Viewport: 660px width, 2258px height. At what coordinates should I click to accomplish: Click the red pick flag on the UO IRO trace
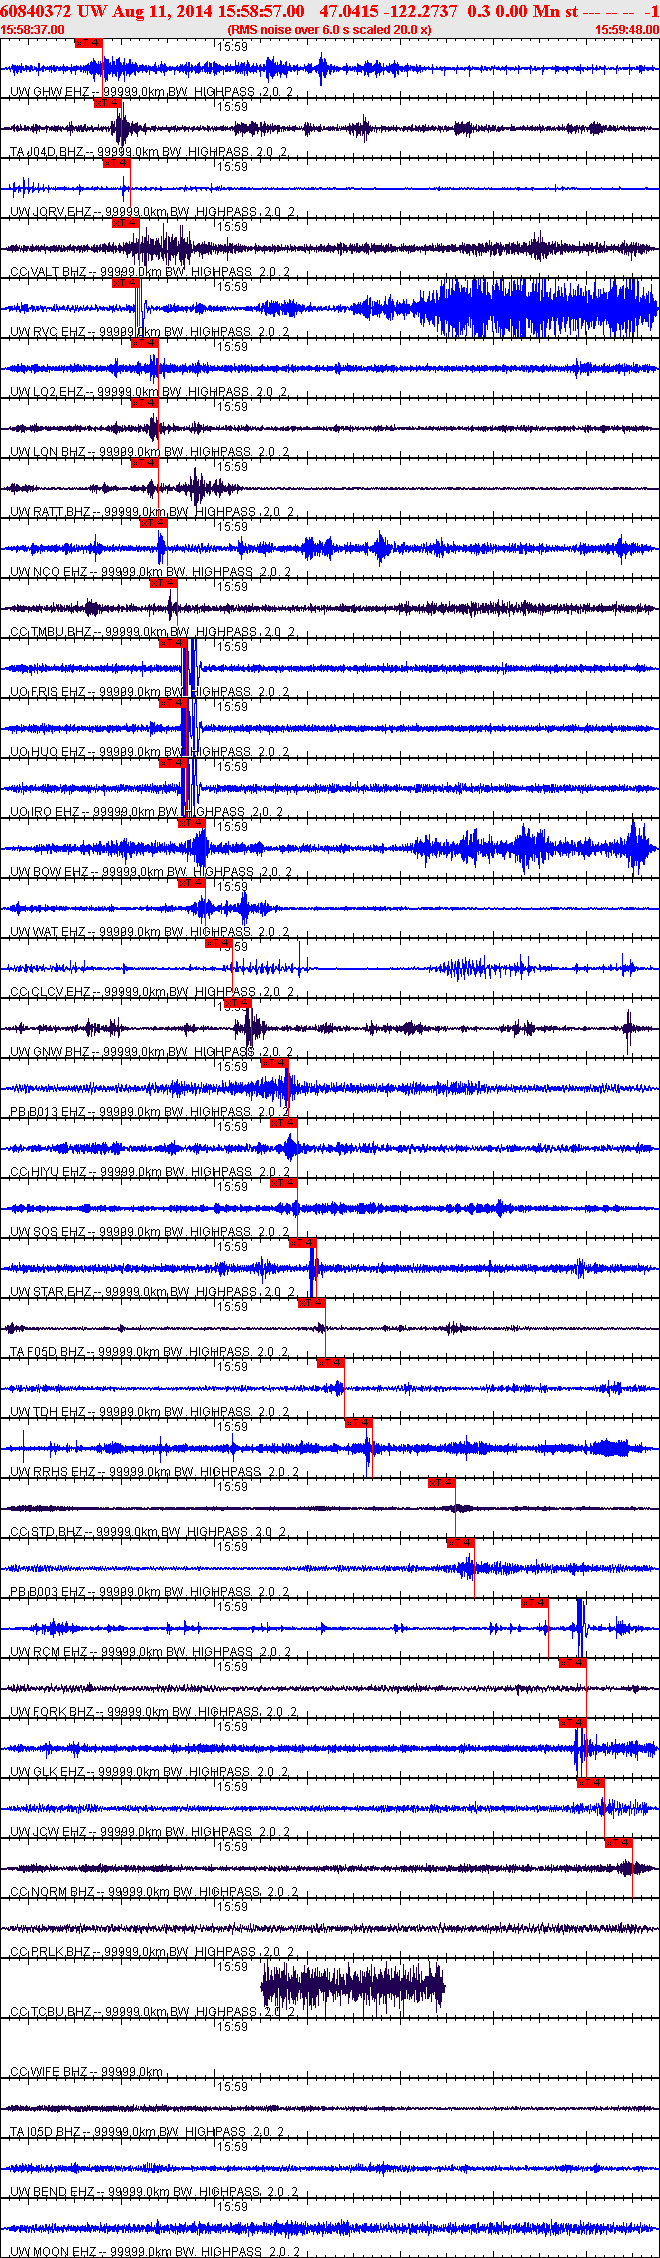(173, 763)
